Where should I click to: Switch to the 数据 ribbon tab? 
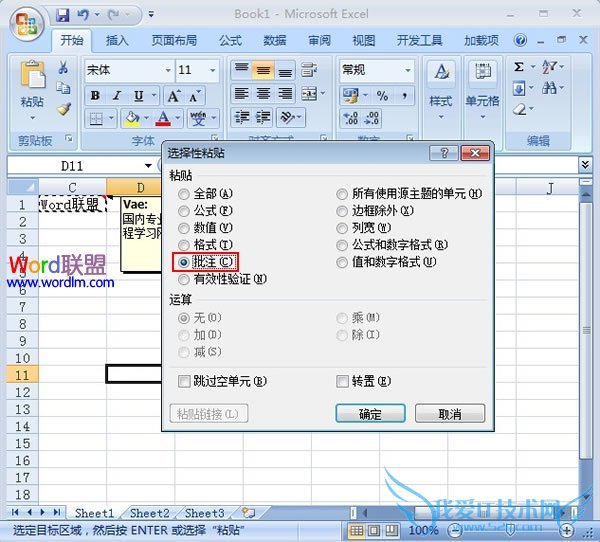[x=275, y=40]
